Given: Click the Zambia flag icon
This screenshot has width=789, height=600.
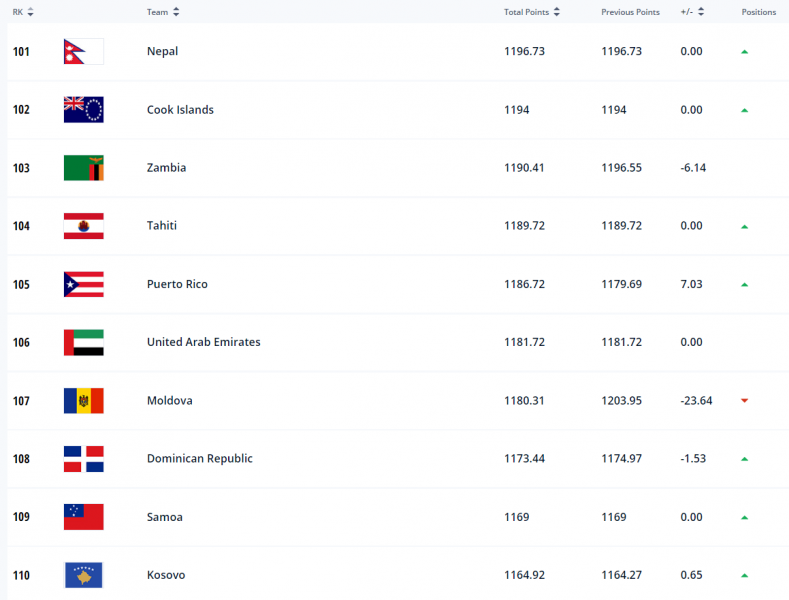Looking at the screenshot, I should [x=83, y=168].
